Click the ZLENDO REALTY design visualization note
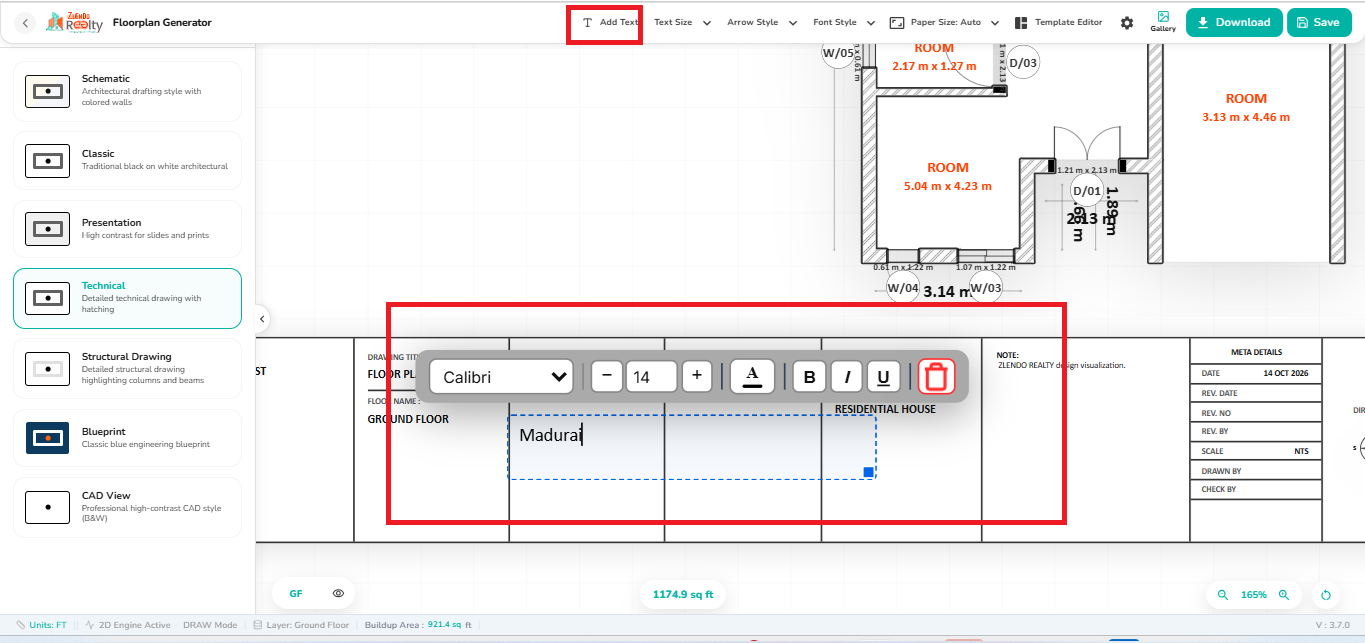The image size is (1365, 643). click(x=1061, y=365)
